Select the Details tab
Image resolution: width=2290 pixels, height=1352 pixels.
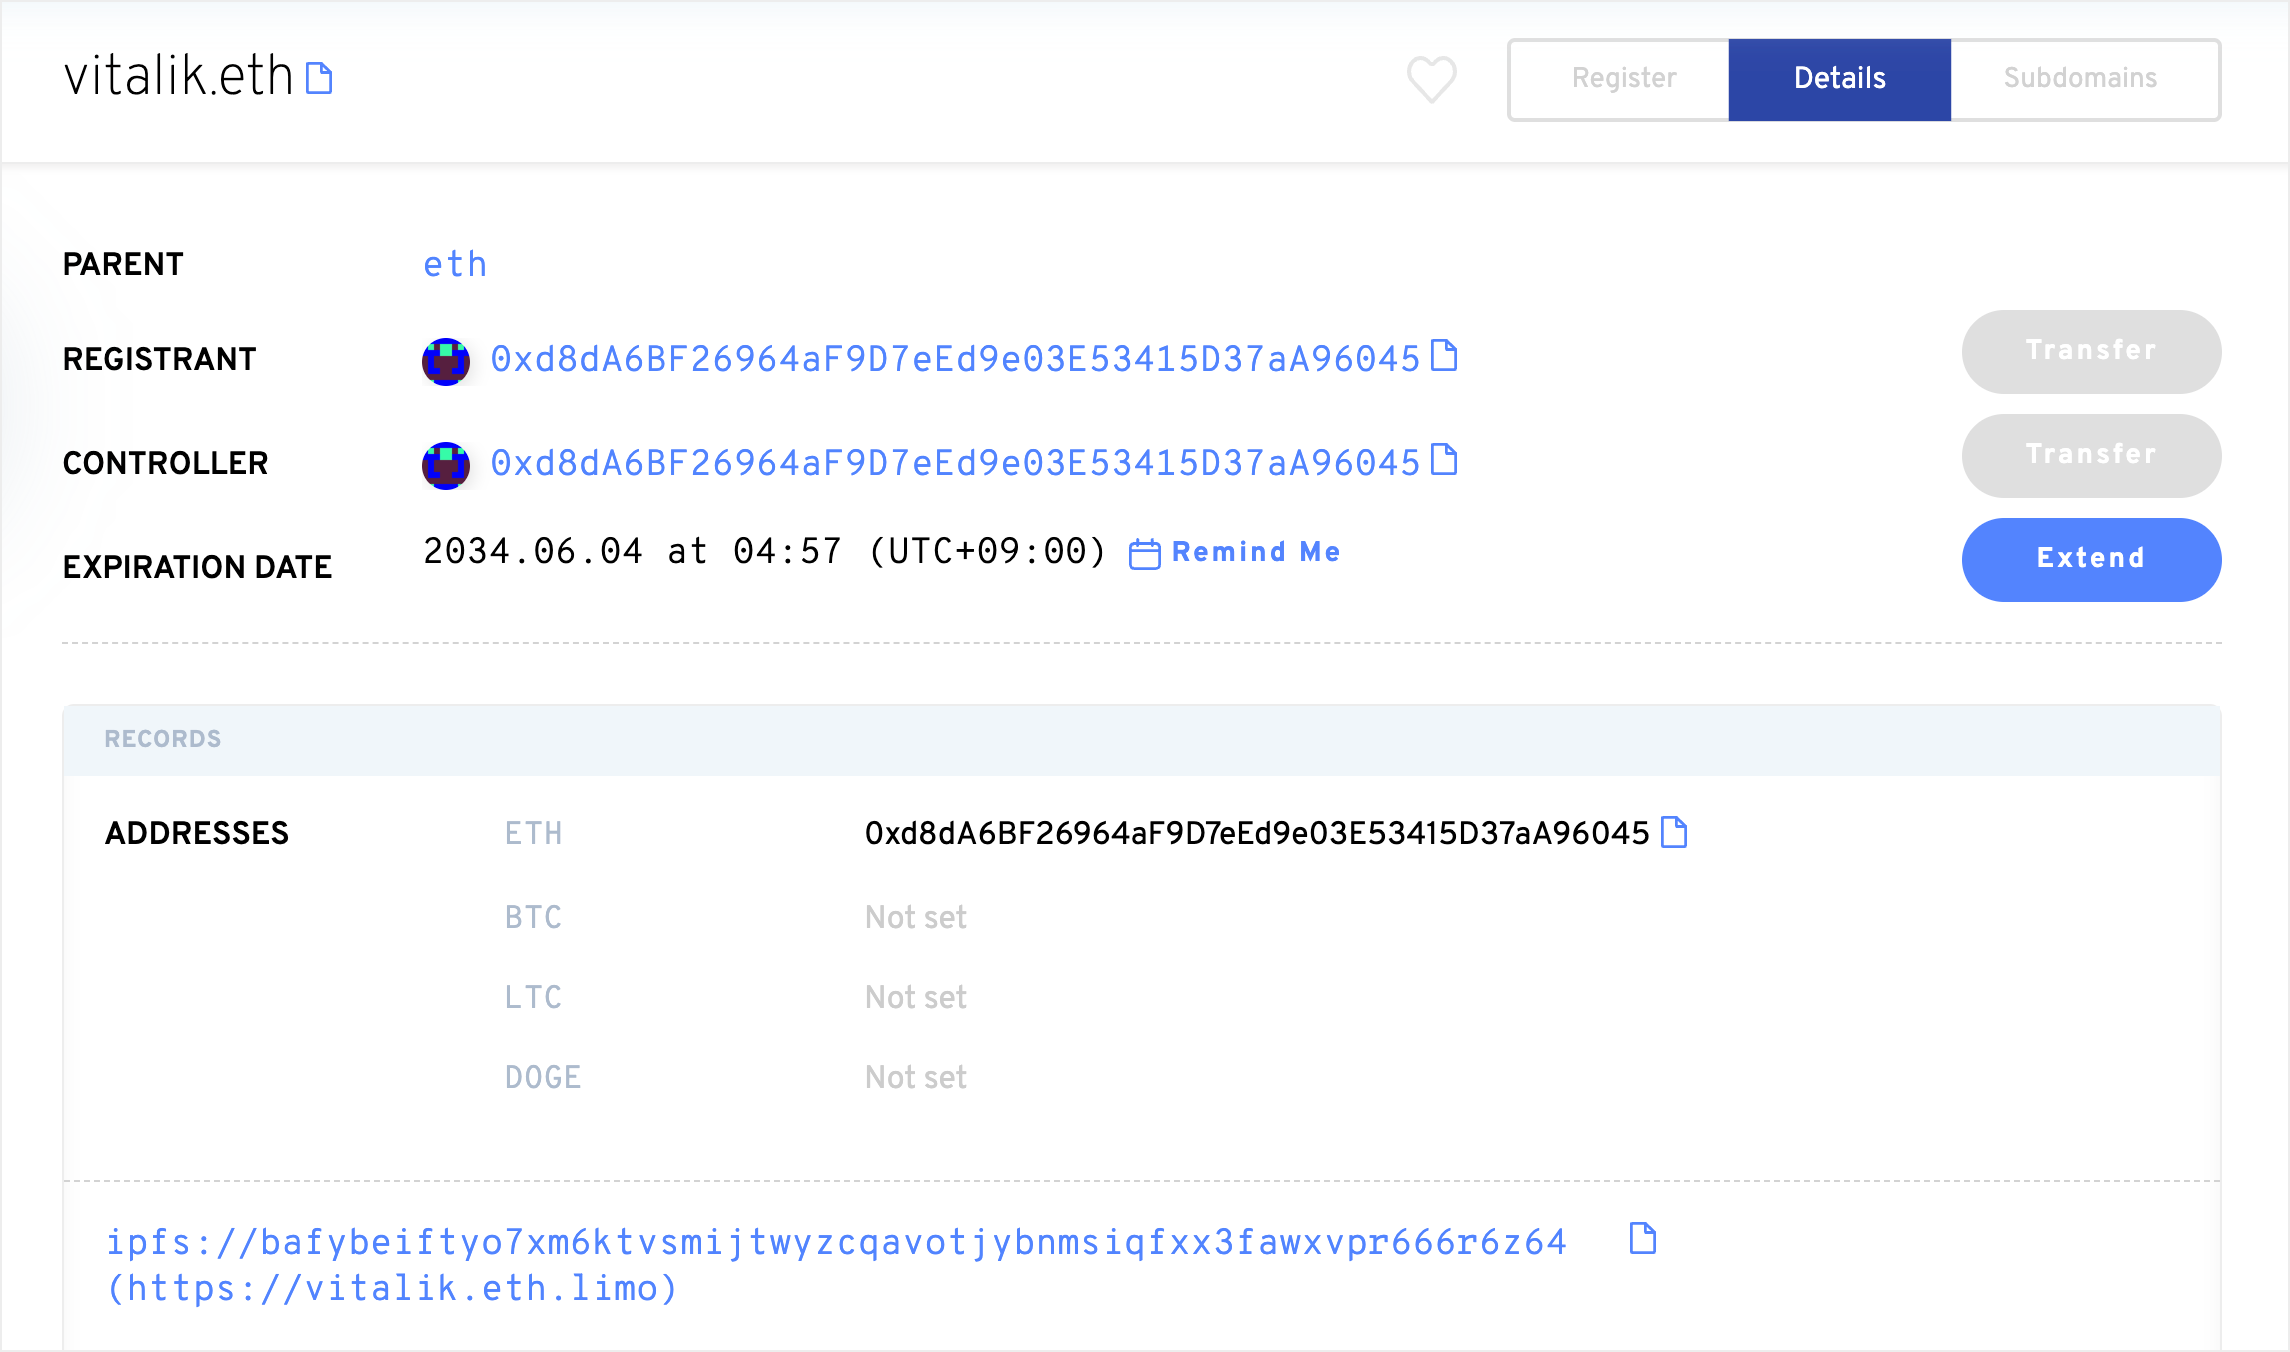click(1839, 79)
